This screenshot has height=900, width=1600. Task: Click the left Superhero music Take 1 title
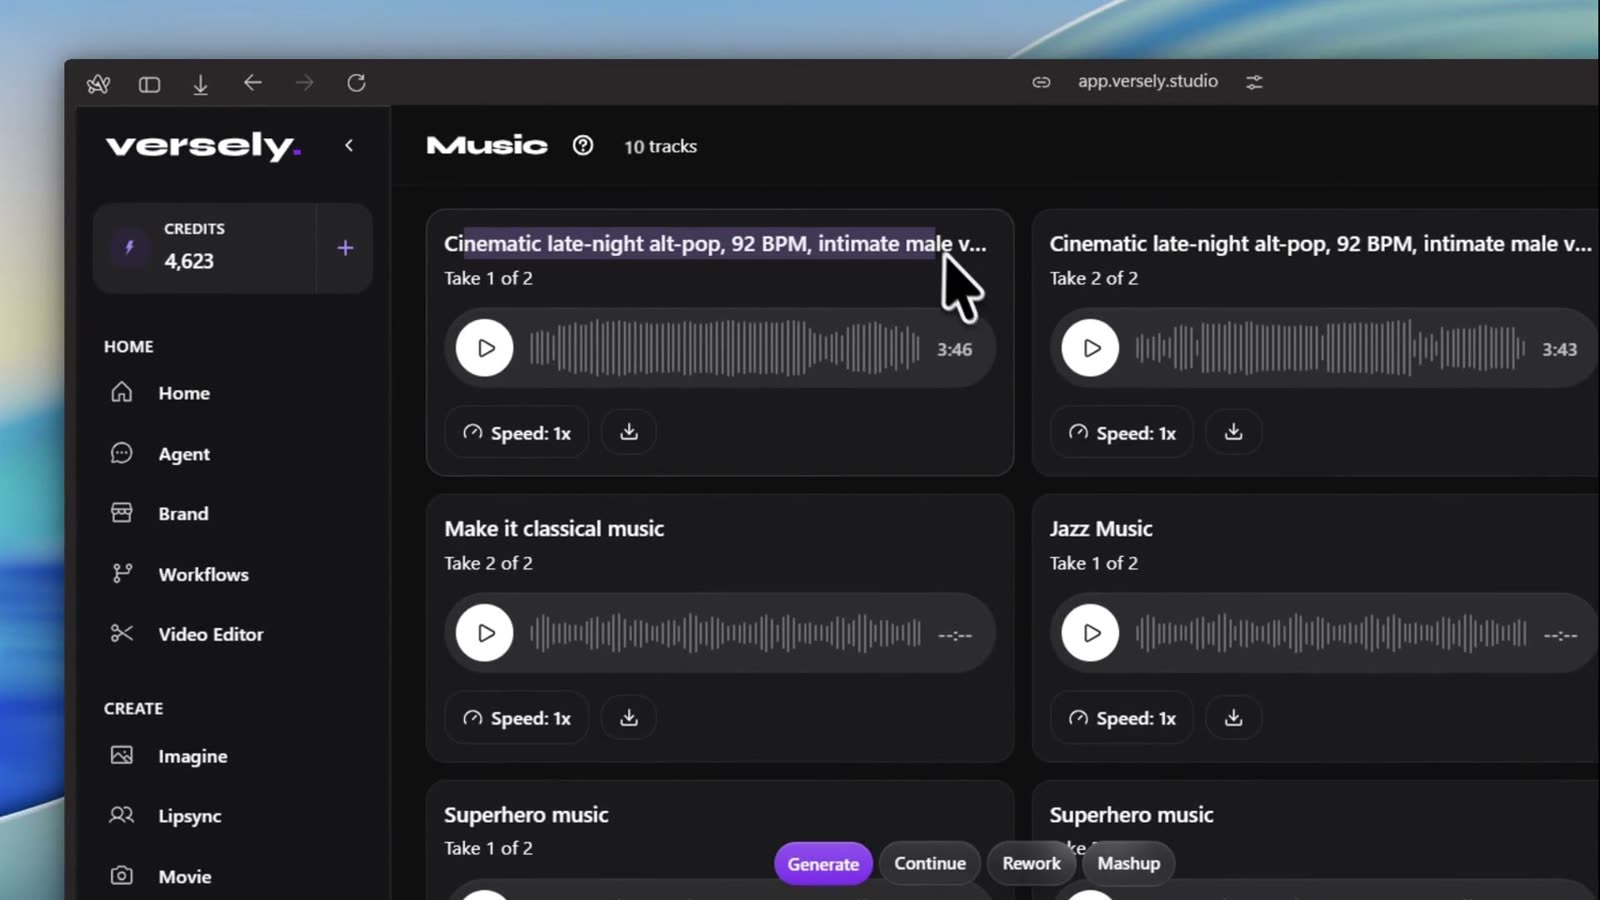[x=526, y=815]
